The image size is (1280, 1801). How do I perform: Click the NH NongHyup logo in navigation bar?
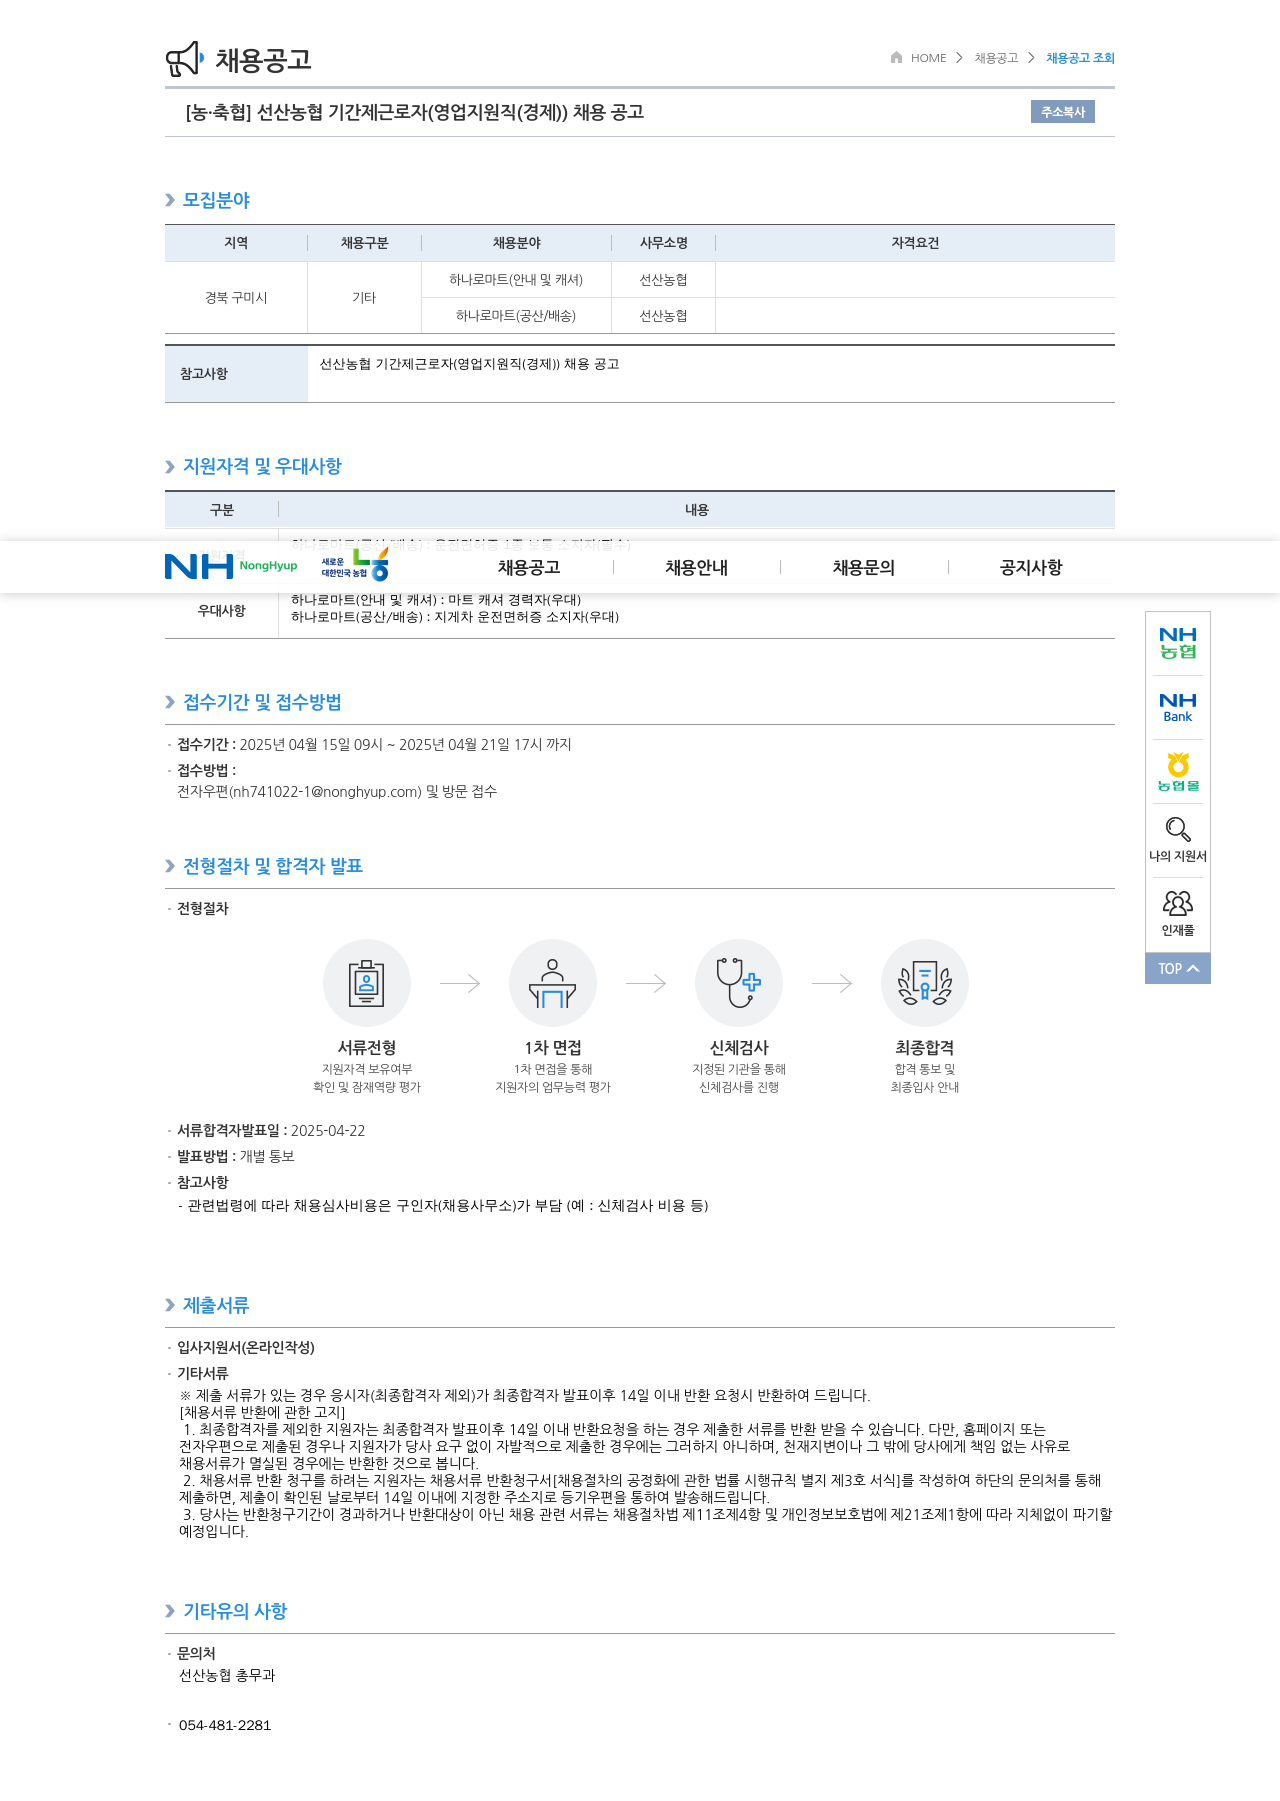coord(231,567)
